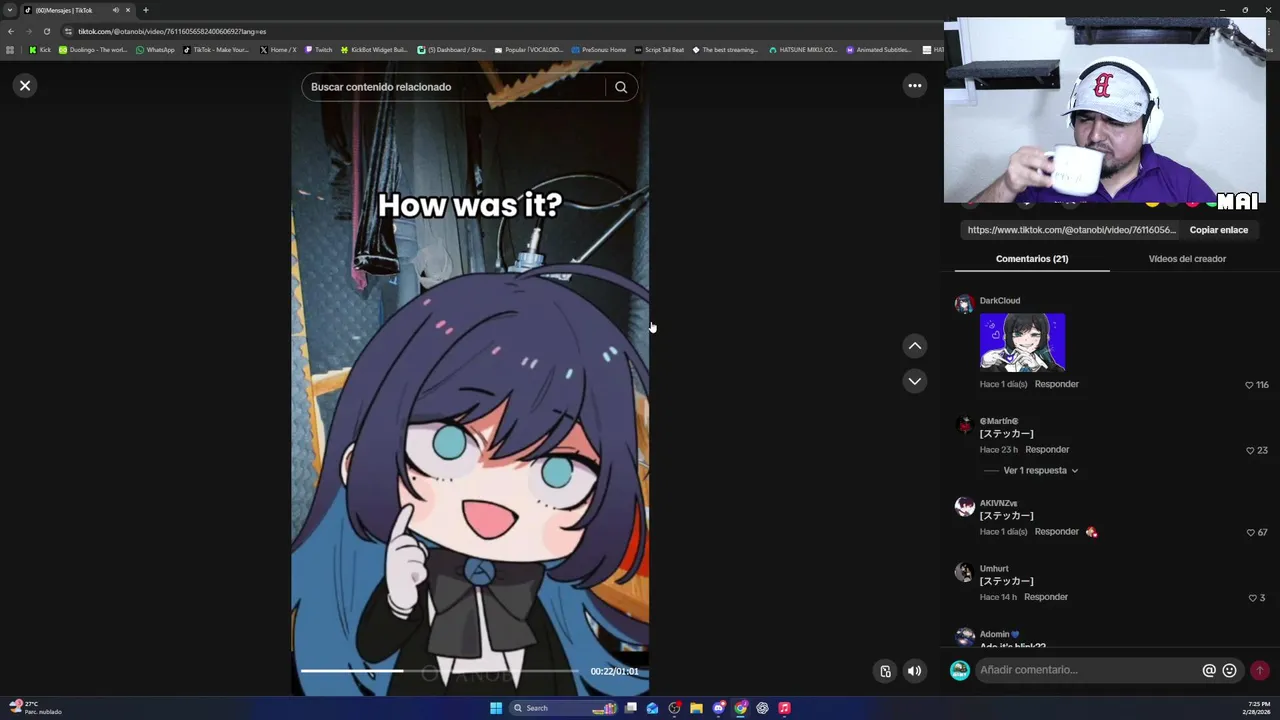Toggle the auto-scroll icon beside volume
Viewport: 1280px width, 720px height.
(x=885, y=671)
